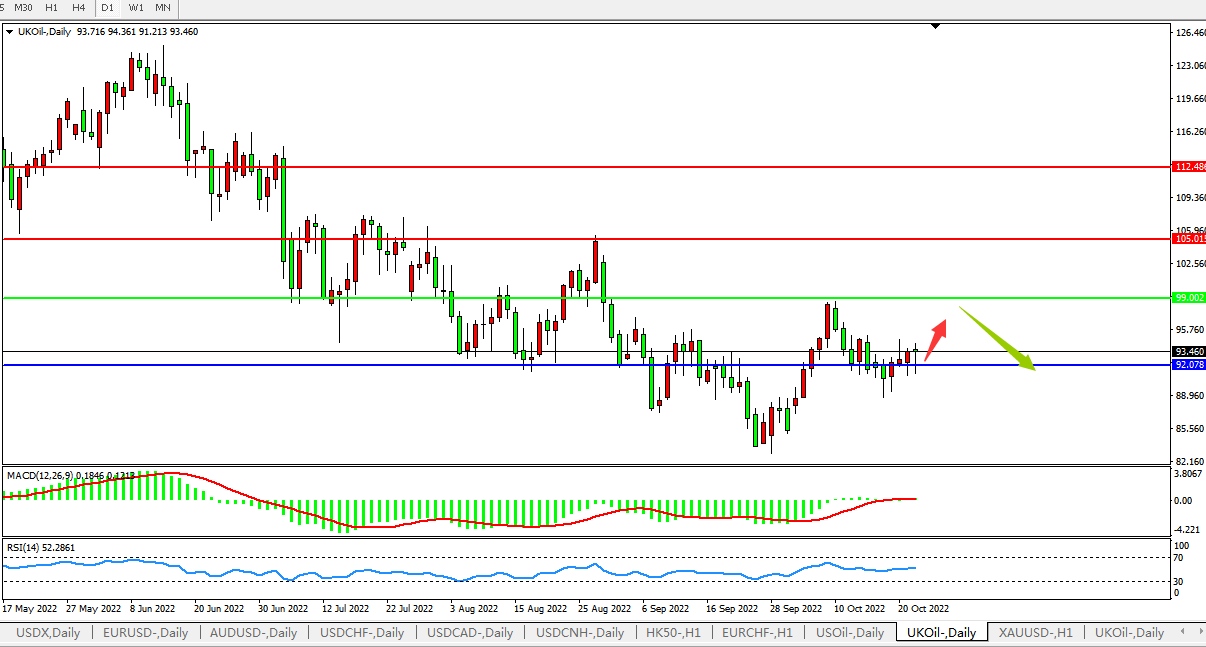Click the green downward arrow drawing
Image resolution: width=1206 pixels, height=647 pixels.
[997, 338]
